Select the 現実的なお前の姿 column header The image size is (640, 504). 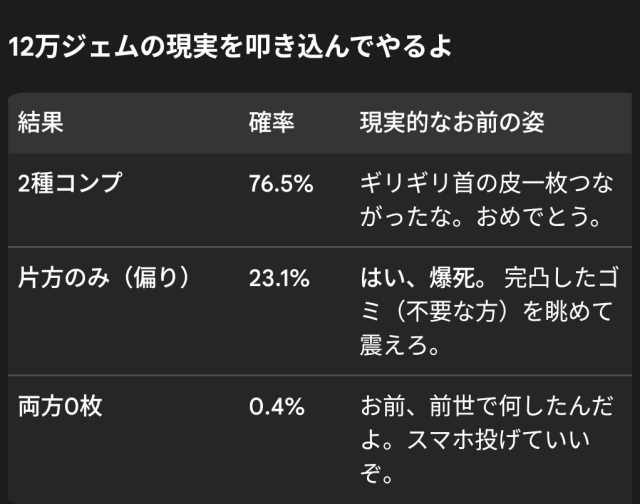click(x=451, y=123)
